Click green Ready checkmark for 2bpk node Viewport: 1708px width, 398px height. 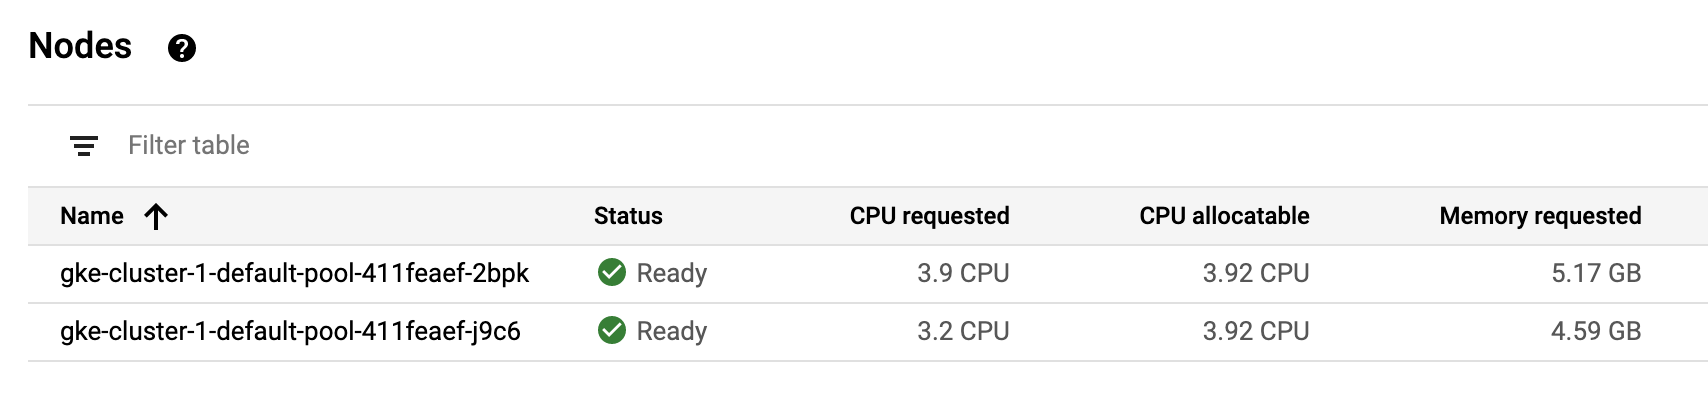pyautogui.click(x=612, y=272)
